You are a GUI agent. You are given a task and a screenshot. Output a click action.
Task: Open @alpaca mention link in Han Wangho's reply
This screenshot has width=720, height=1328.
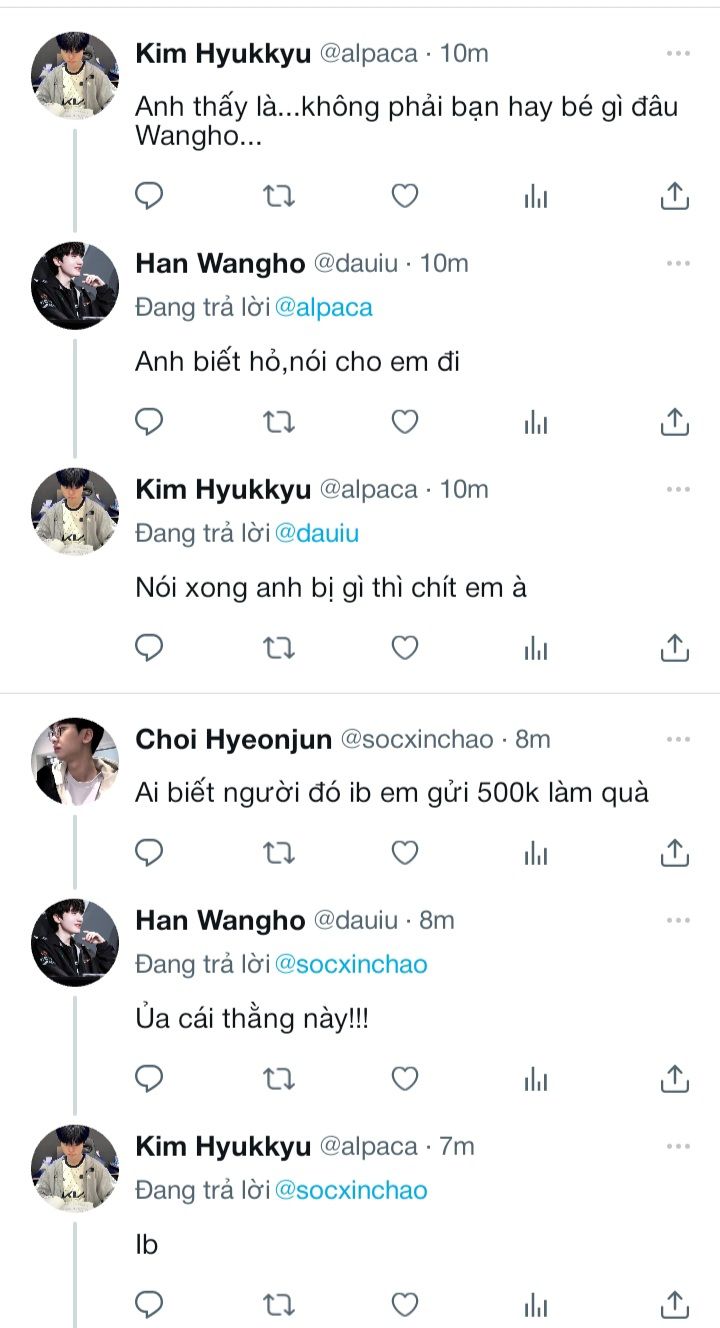pyautogui.click(x=324, y=307)
